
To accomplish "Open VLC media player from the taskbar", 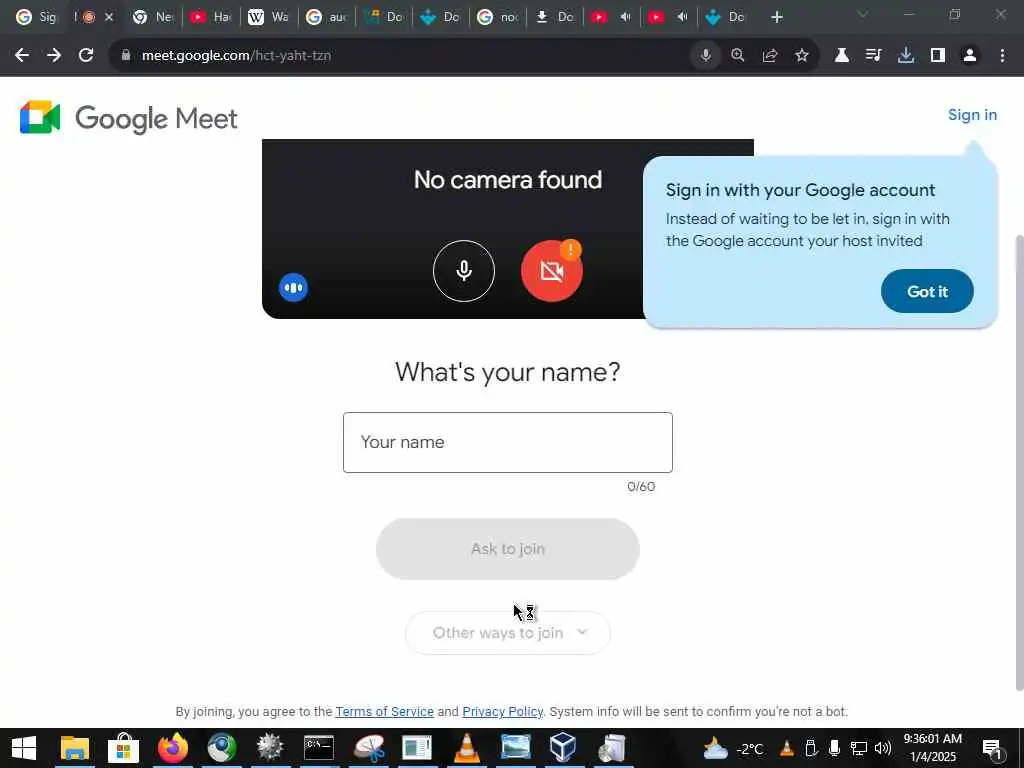I will [466, 748].
